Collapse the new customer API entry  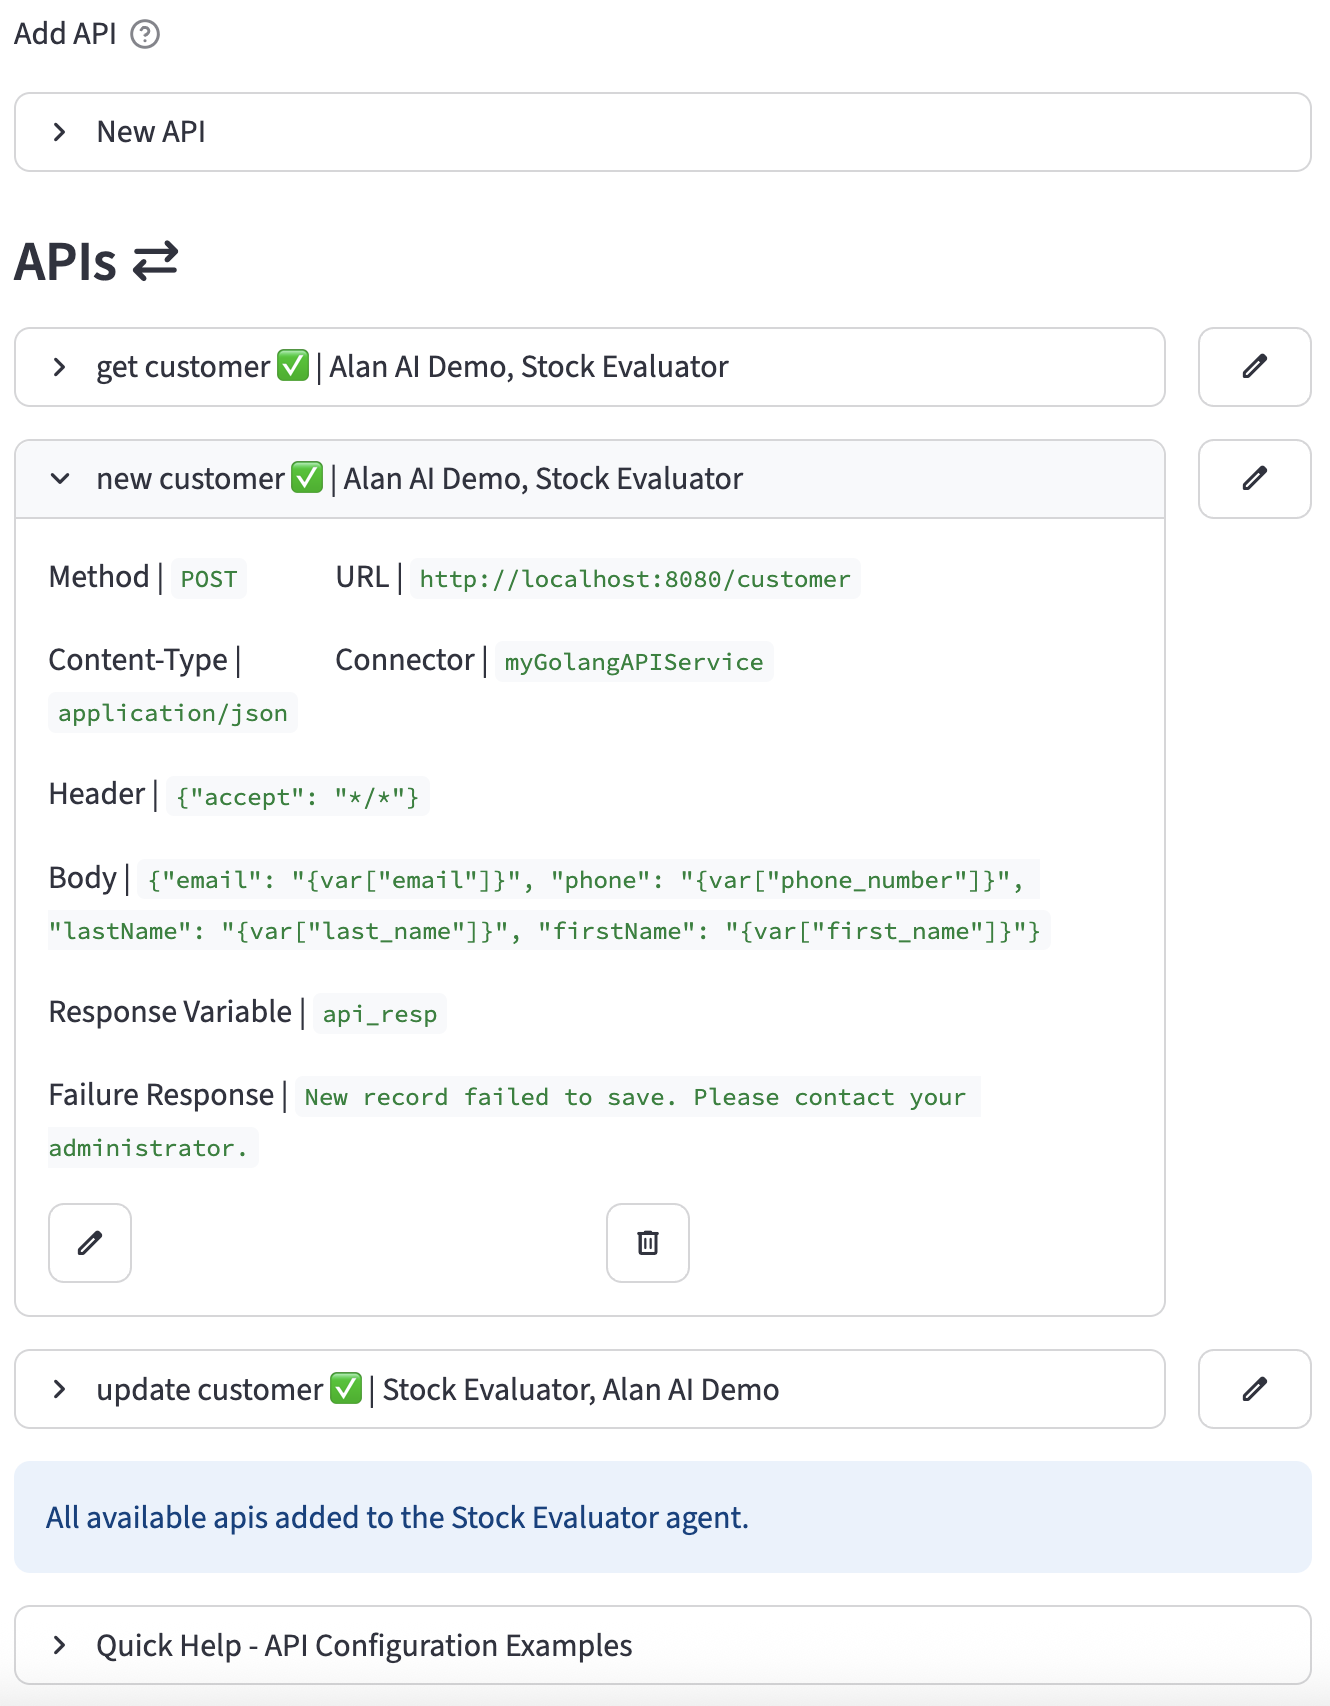[x=60, y=479]
